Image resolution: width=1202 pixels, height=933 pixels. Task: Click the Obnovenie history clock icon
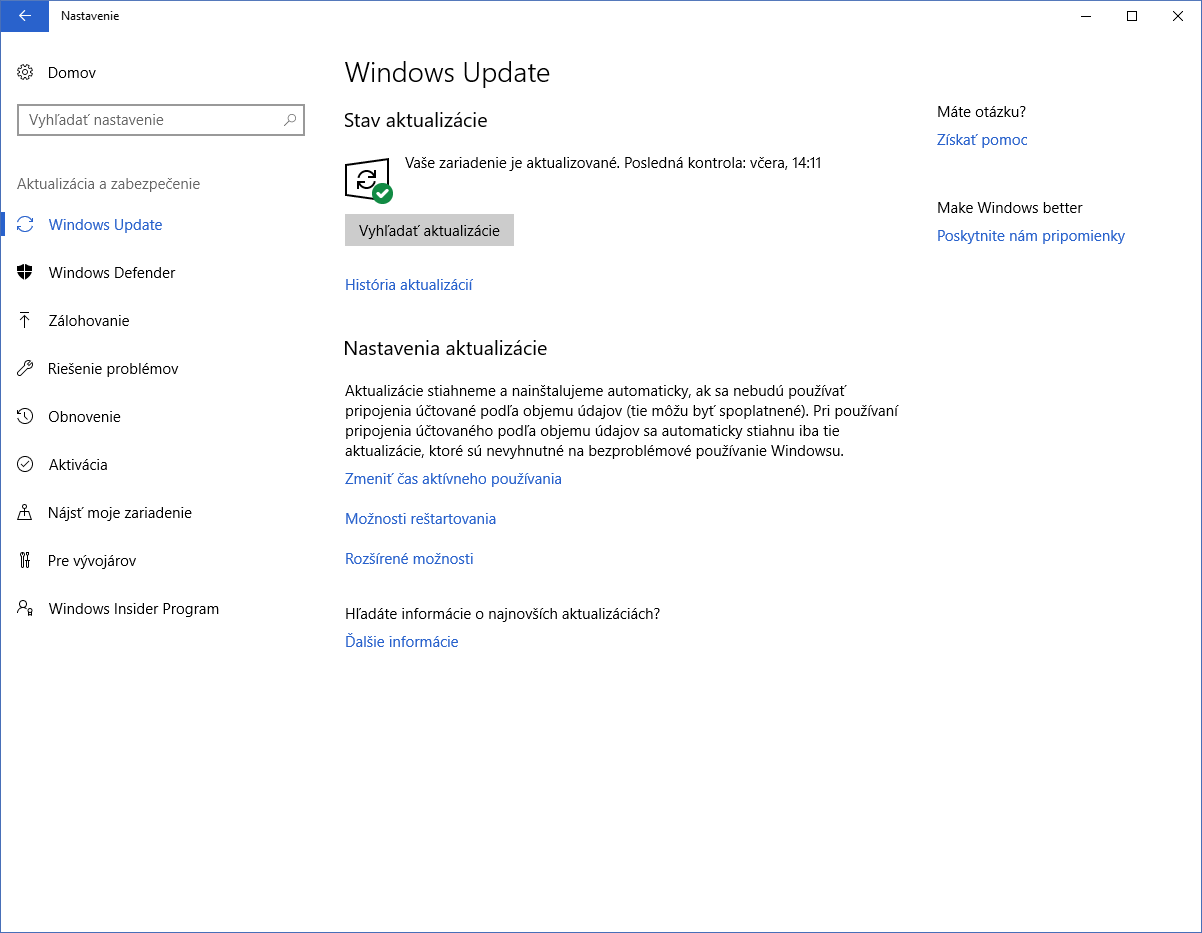point(26,417)
